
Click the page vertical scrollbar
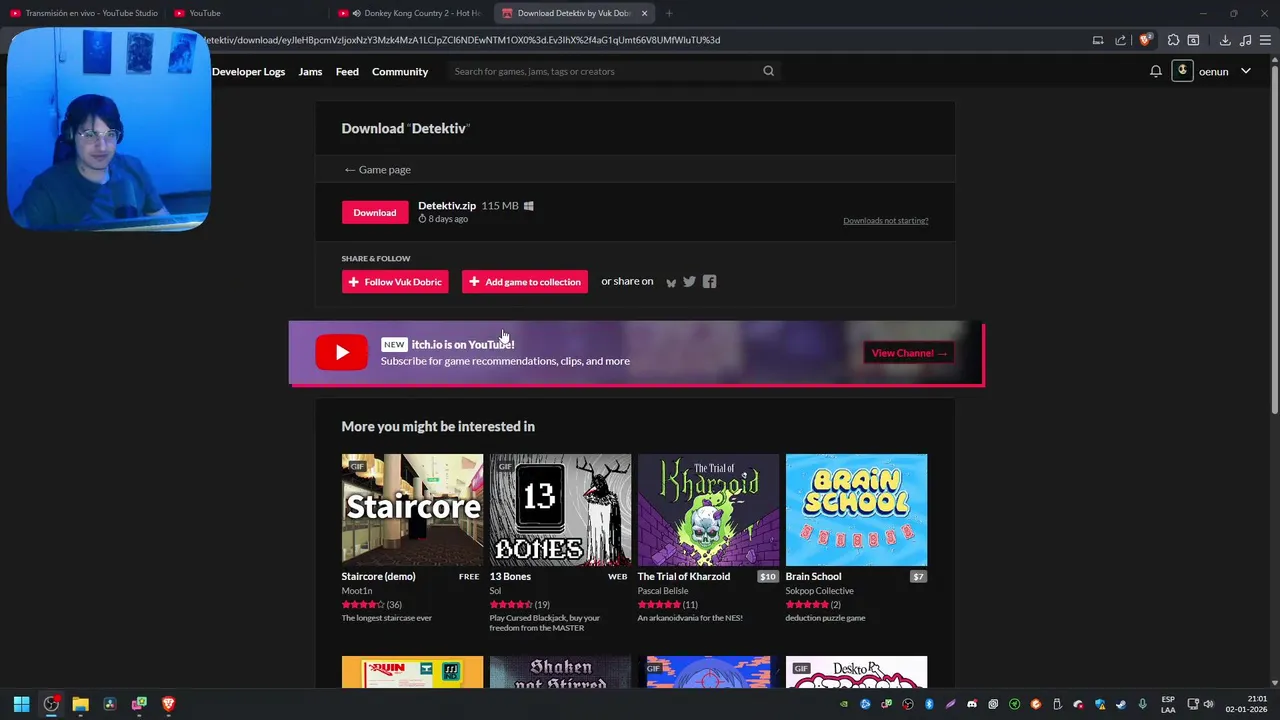tap(1274, 240)
